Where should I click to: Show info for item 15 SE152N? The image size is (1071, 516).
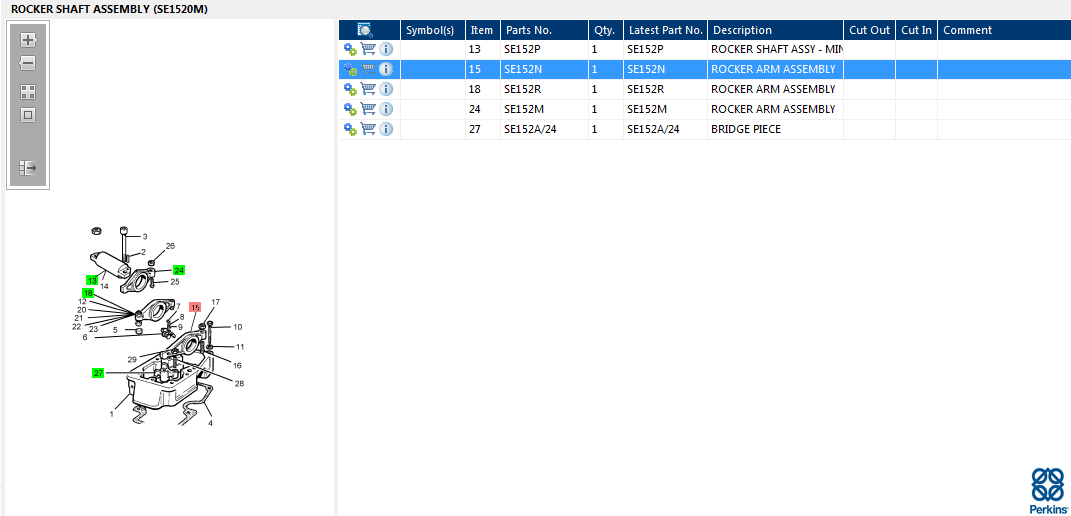pyautogui.click(x=386, y=69)
